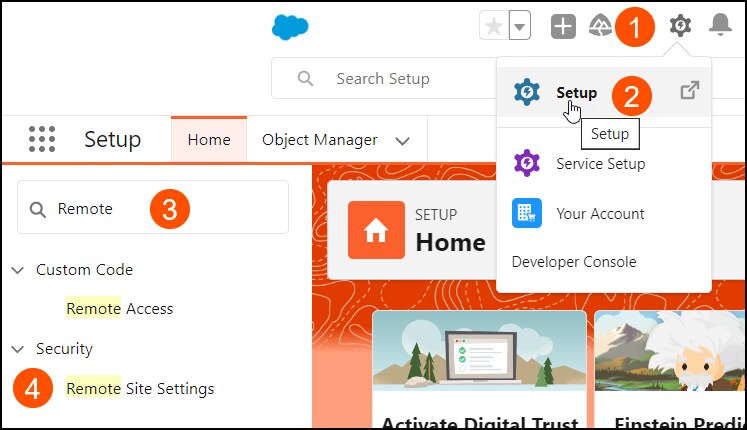This screenshot has width=747, height=430.
Task: Click the purple Service Setup gear icon
Action: [x=527, y=163]
